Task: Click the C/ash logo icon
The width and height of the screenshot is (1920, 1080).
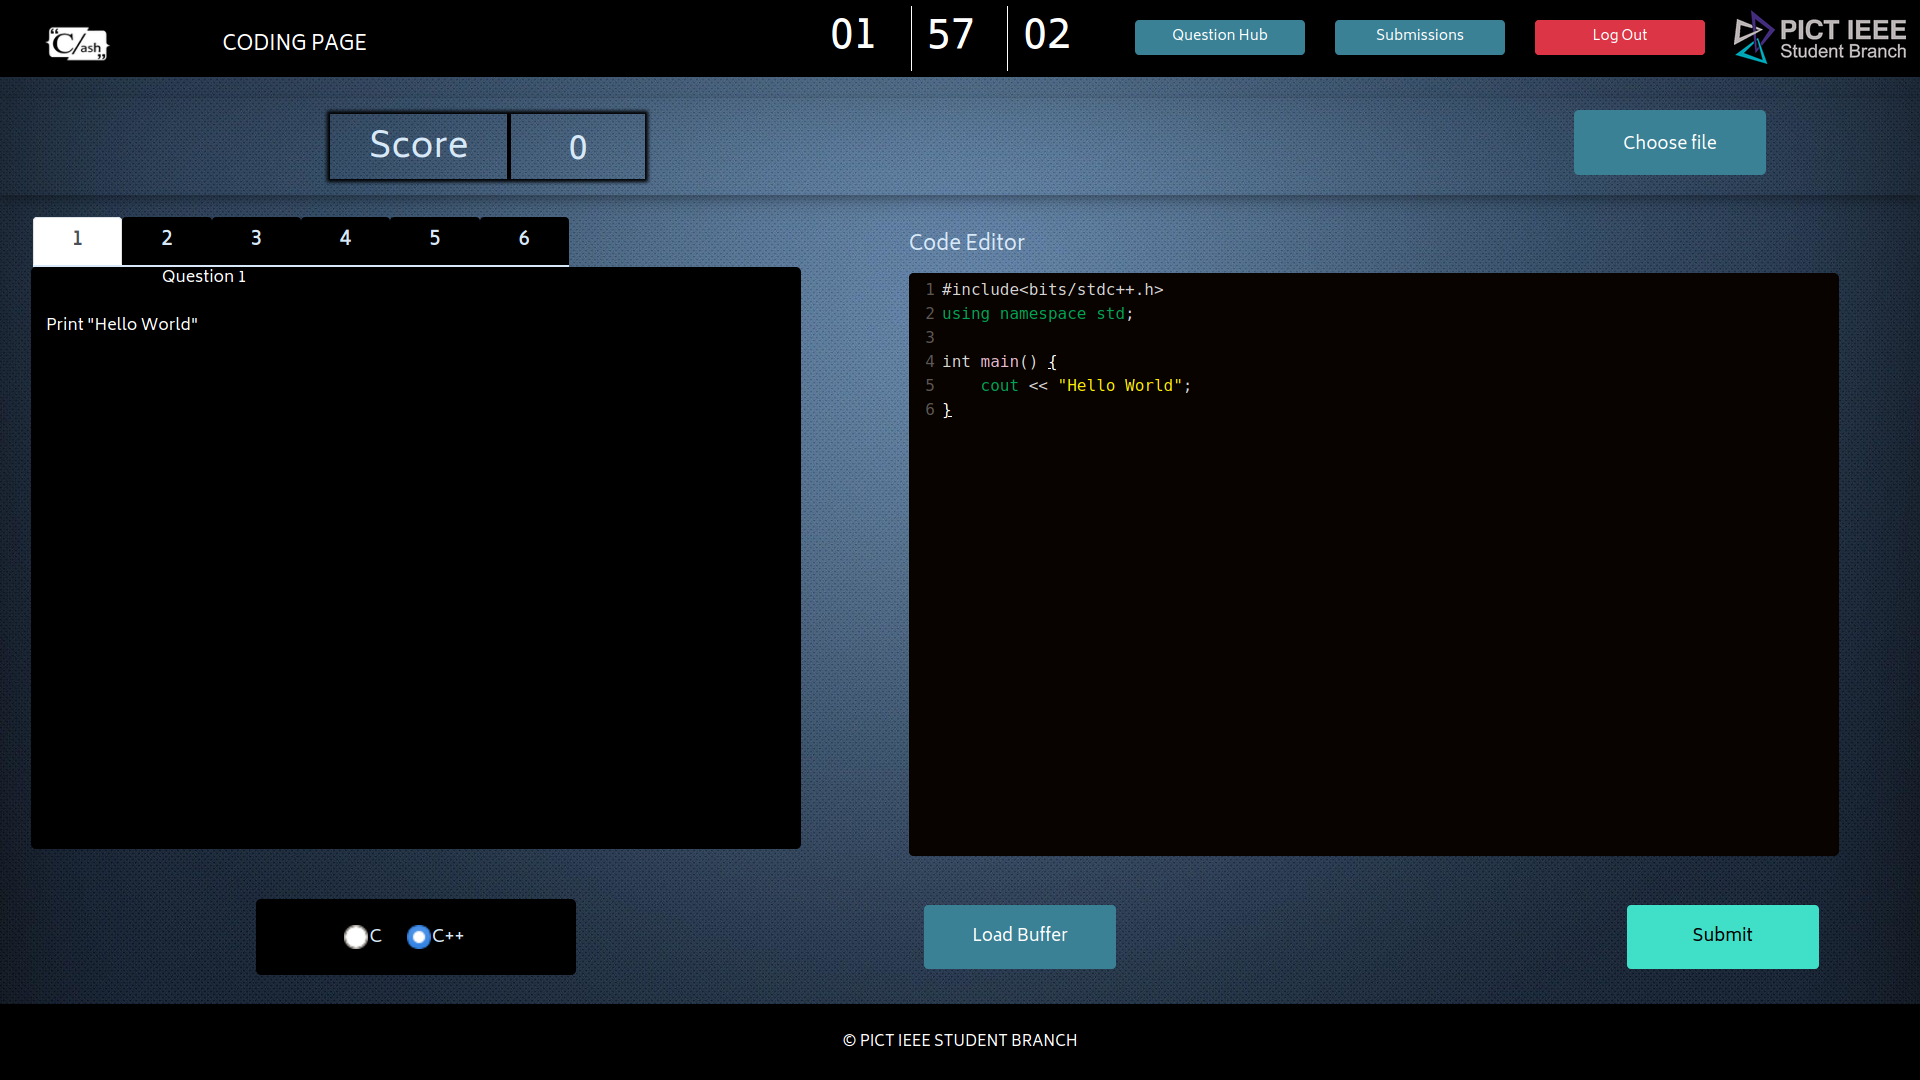Action: pos(75,44)
